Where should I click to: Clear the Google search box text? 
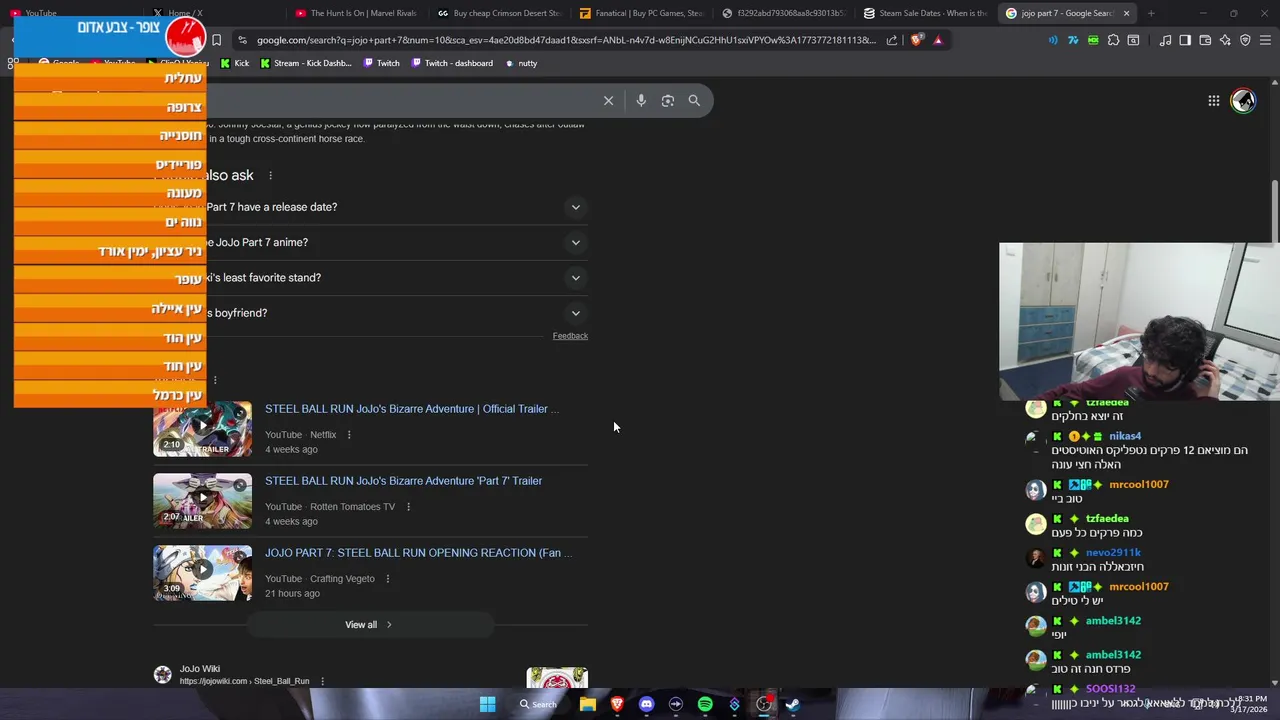[x=608, y=100]
